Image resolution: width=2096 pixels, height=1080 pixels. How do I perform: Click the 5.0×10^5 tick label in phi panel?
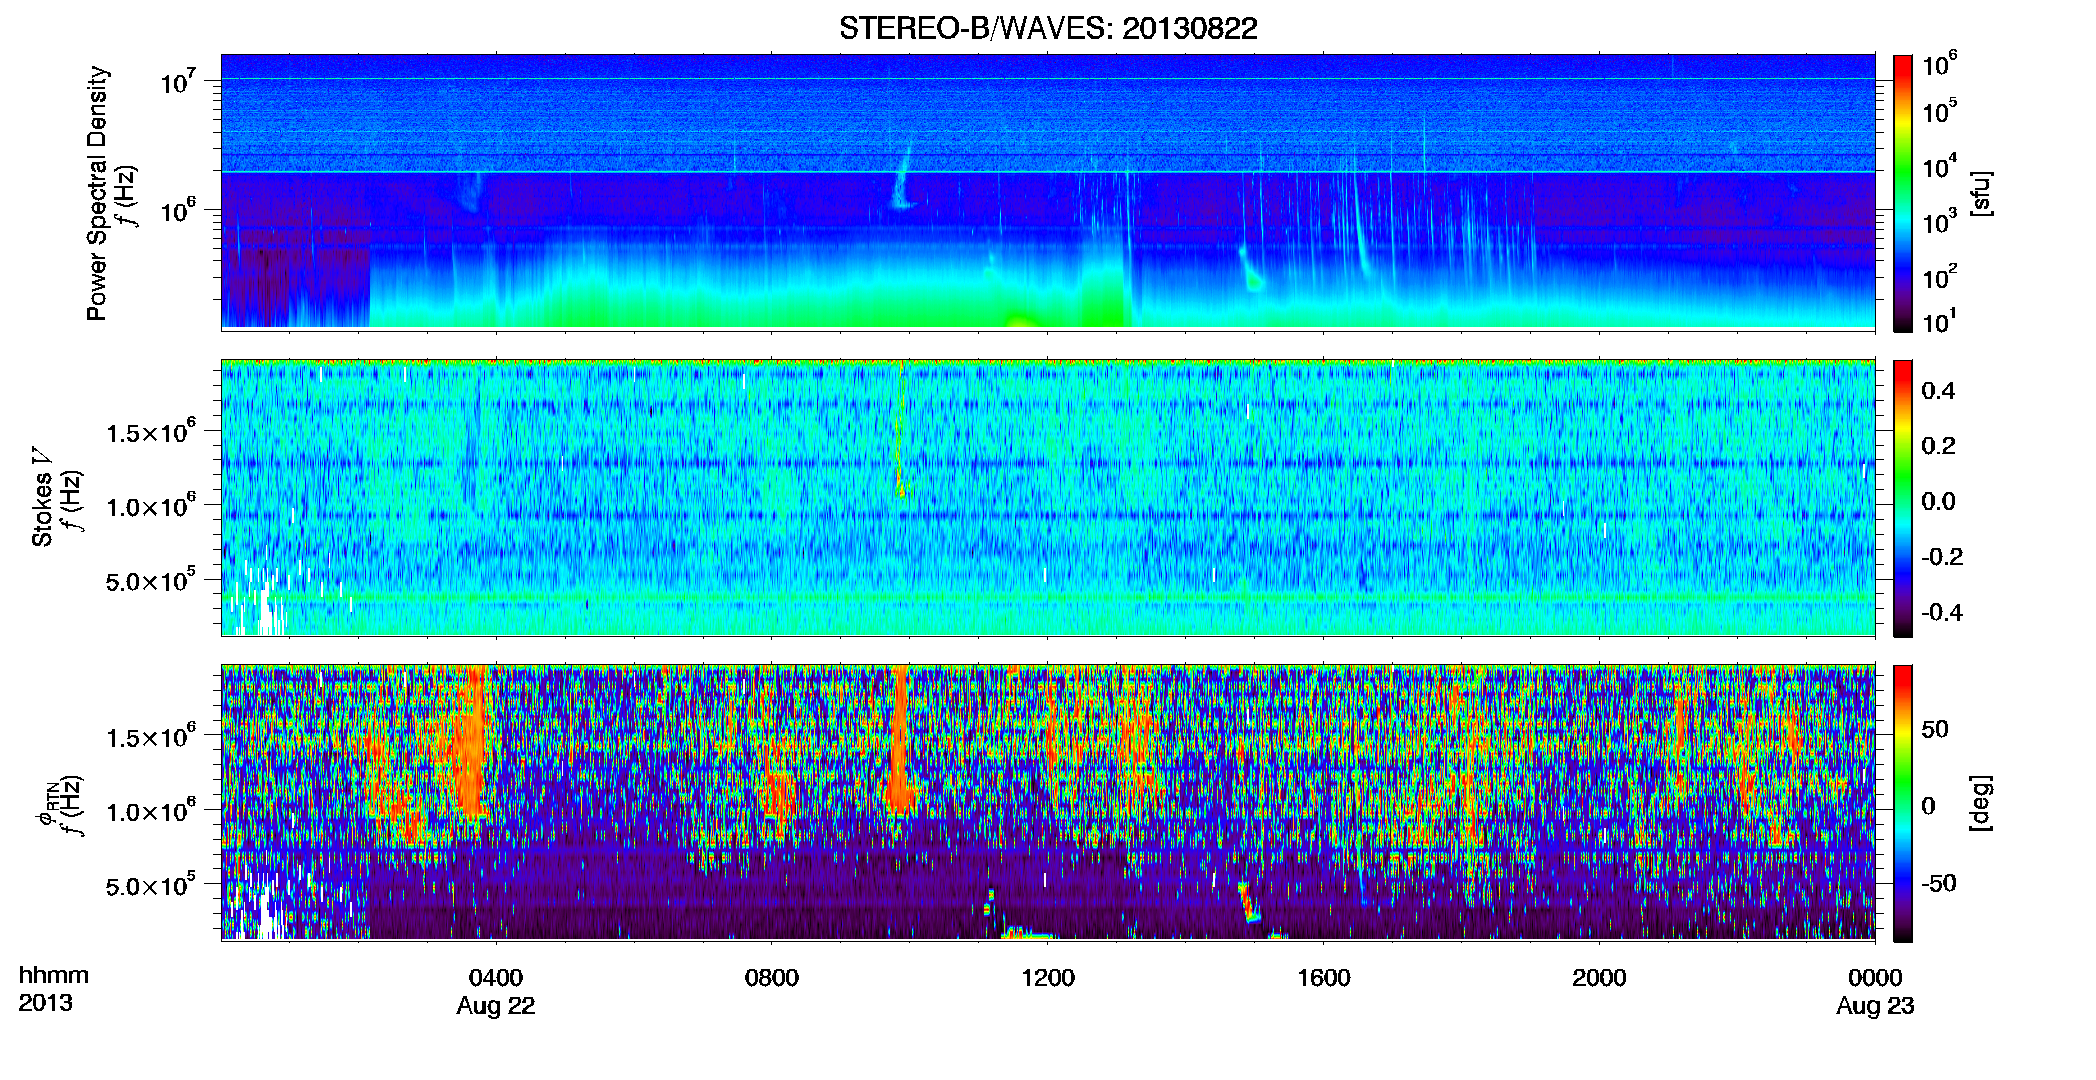point(151,886)
